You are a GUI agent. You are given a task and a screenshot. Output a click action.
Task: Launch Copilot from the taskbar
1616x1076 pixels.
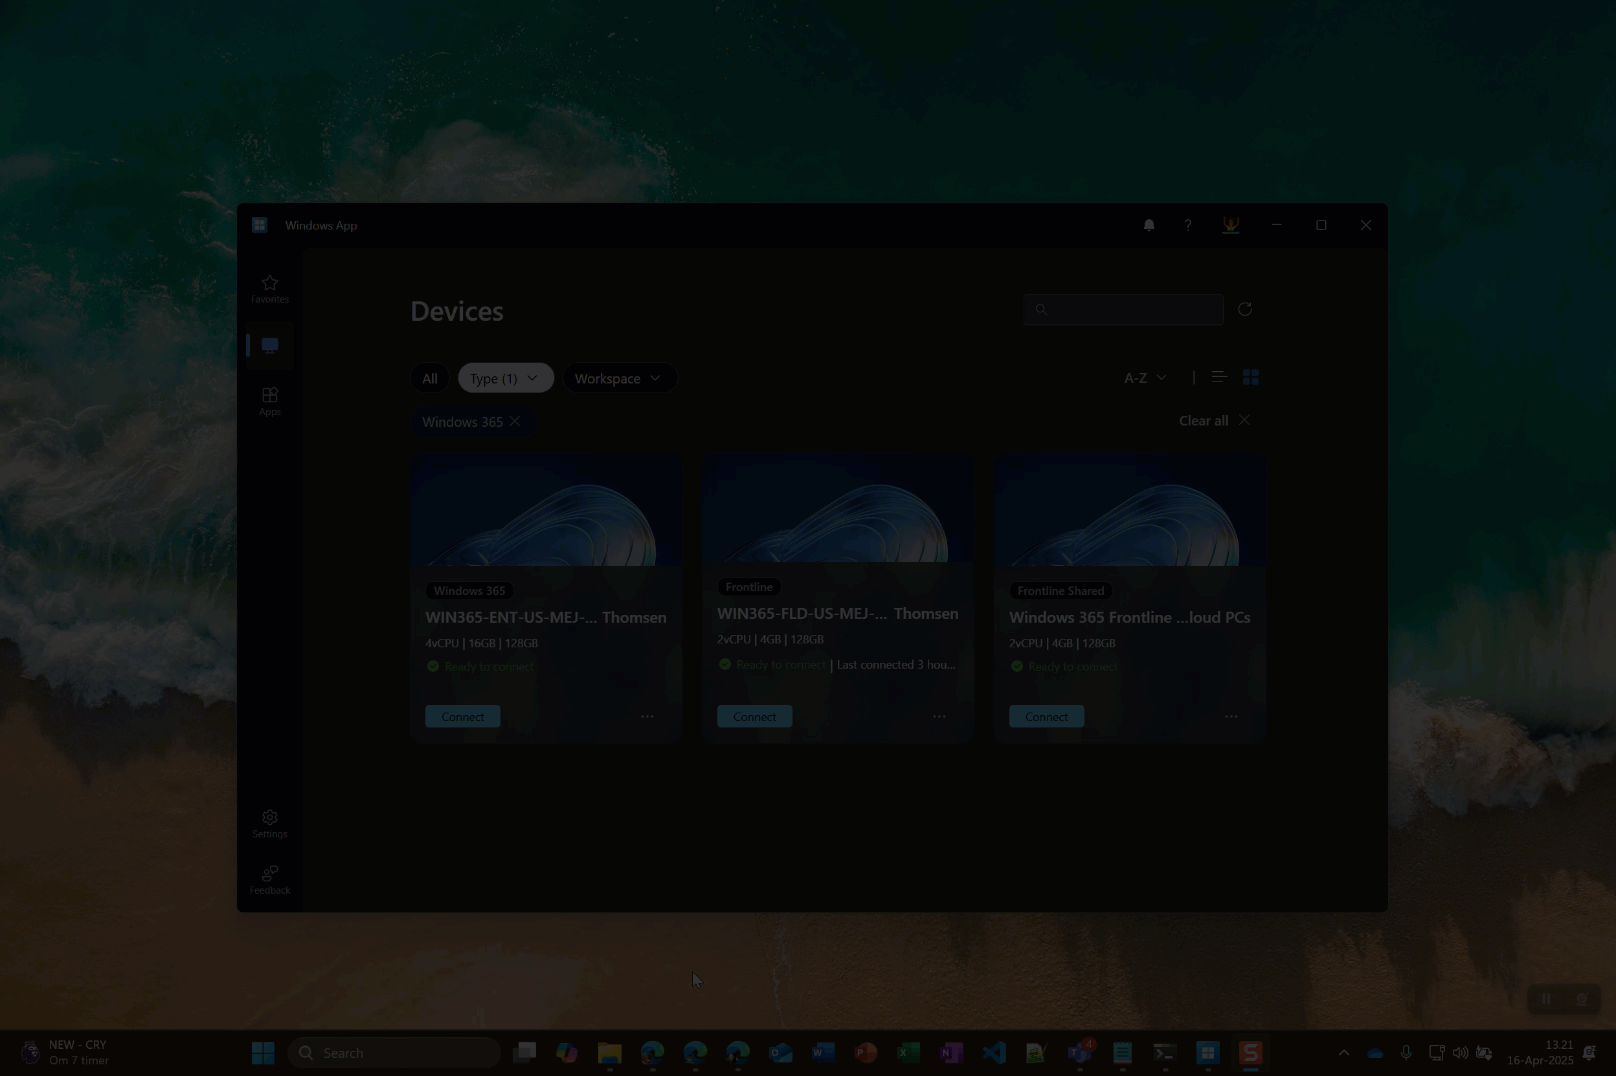click(567, 1053)
